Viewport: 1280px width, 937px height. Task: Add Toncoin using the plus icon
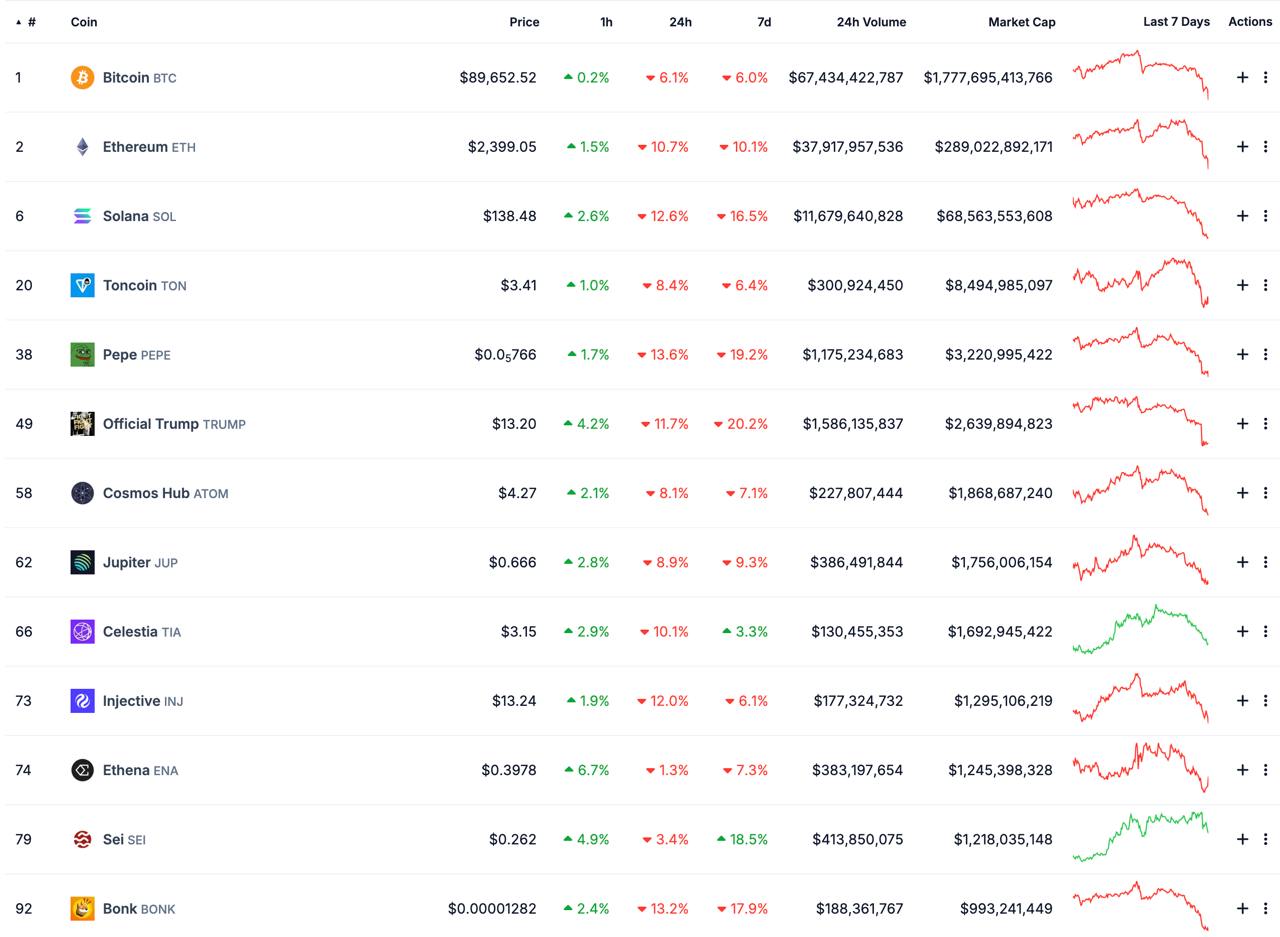coord(1242,285)
